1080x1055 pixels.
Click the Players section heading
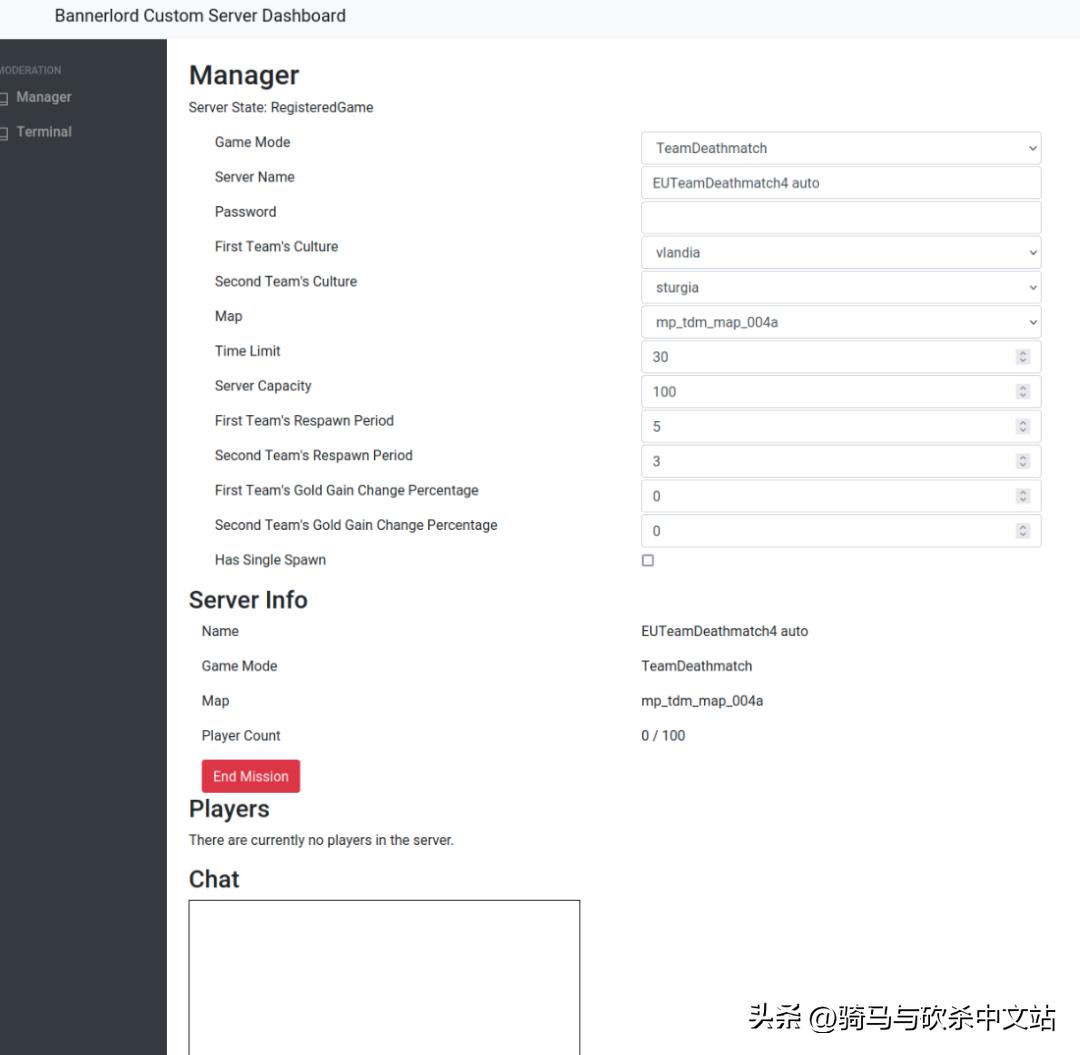229,809
